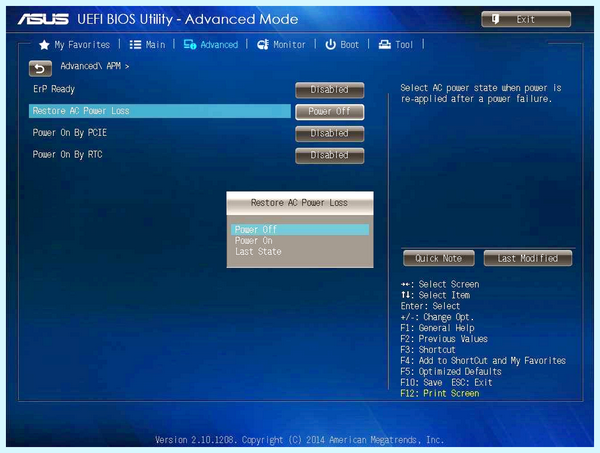Select the Power On By RTC label
600x453 pixels.
(67, 155)
